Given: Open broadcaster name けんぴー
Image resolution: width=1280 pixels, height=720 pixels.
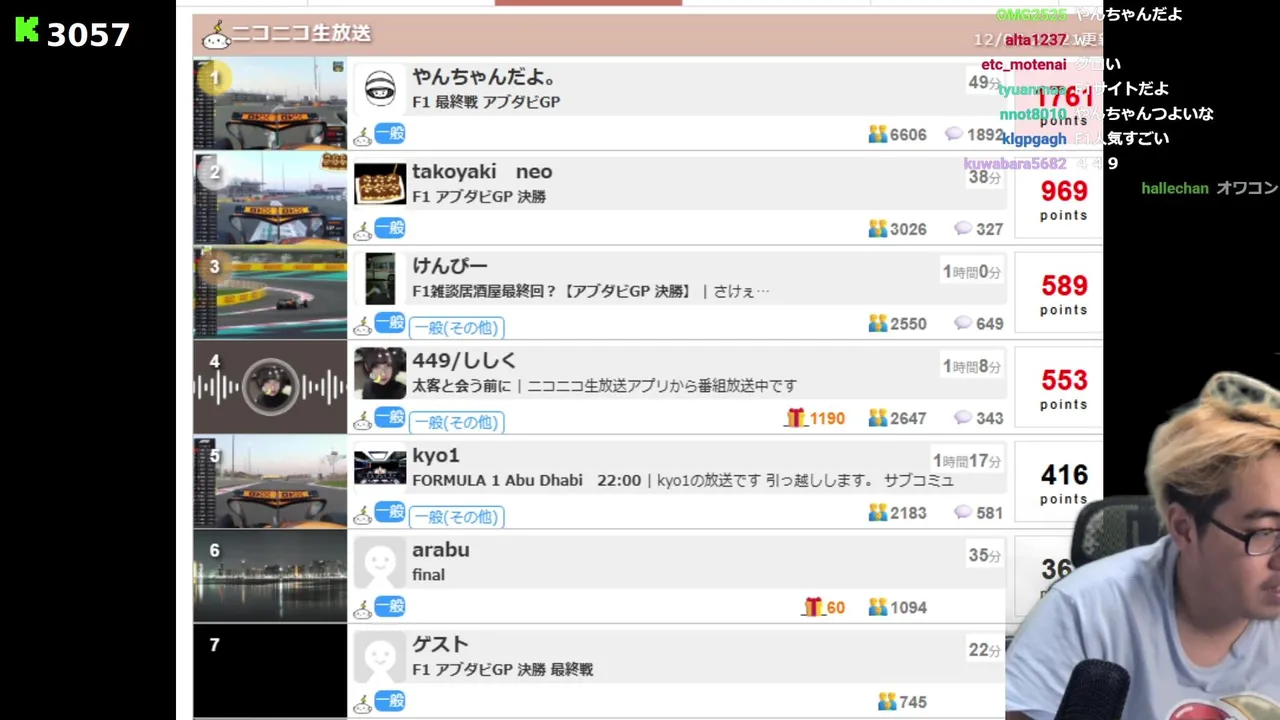Looking at the screenshot, I should pos(450,266).
